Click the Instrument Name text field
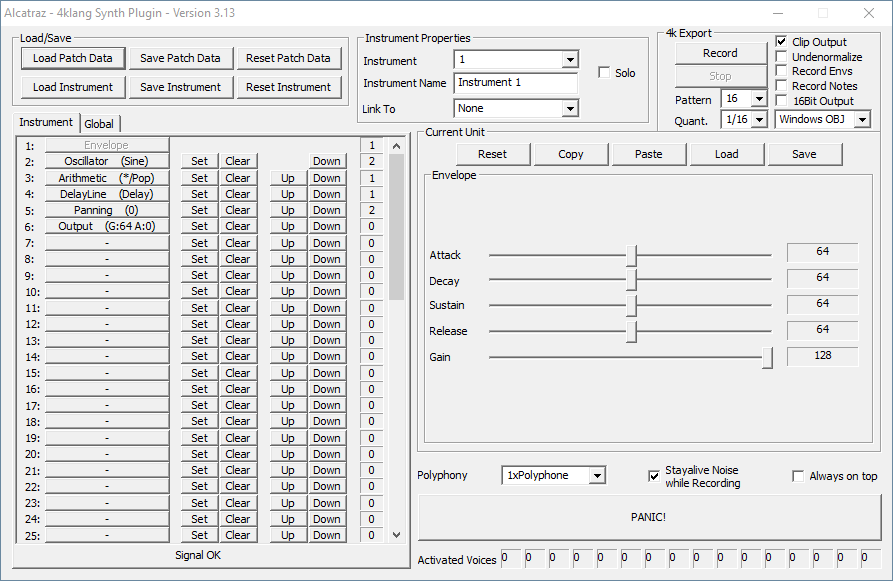Viewport: 893px width, 581px height. point(515,83)
